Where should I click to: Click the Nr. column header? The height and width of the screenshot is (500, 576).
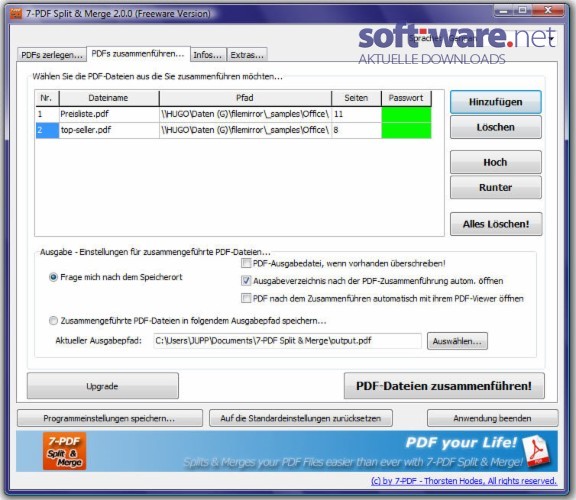[47, 98]
